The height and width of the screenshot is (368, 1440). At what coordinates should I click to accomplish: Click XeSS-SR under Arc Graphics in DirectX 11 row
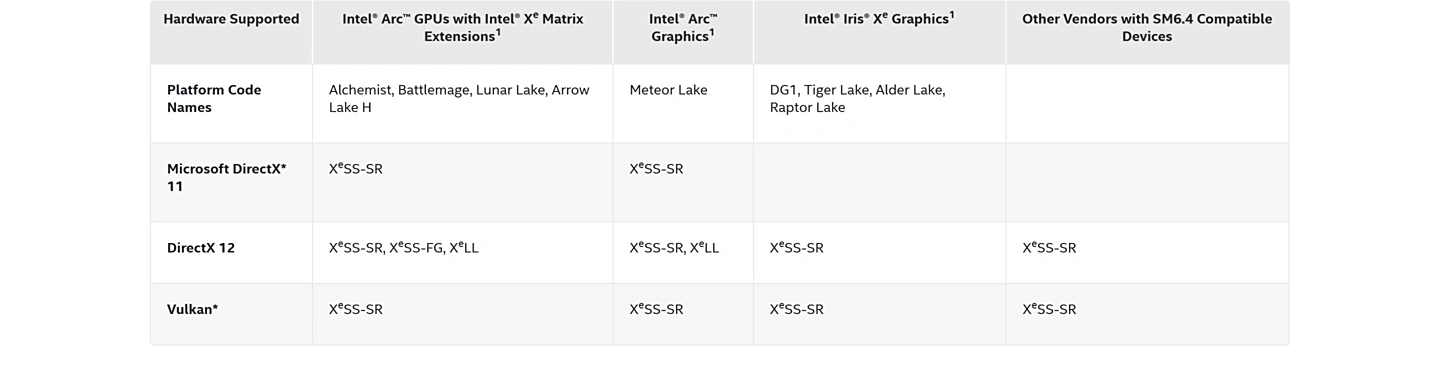coord(657,168)
